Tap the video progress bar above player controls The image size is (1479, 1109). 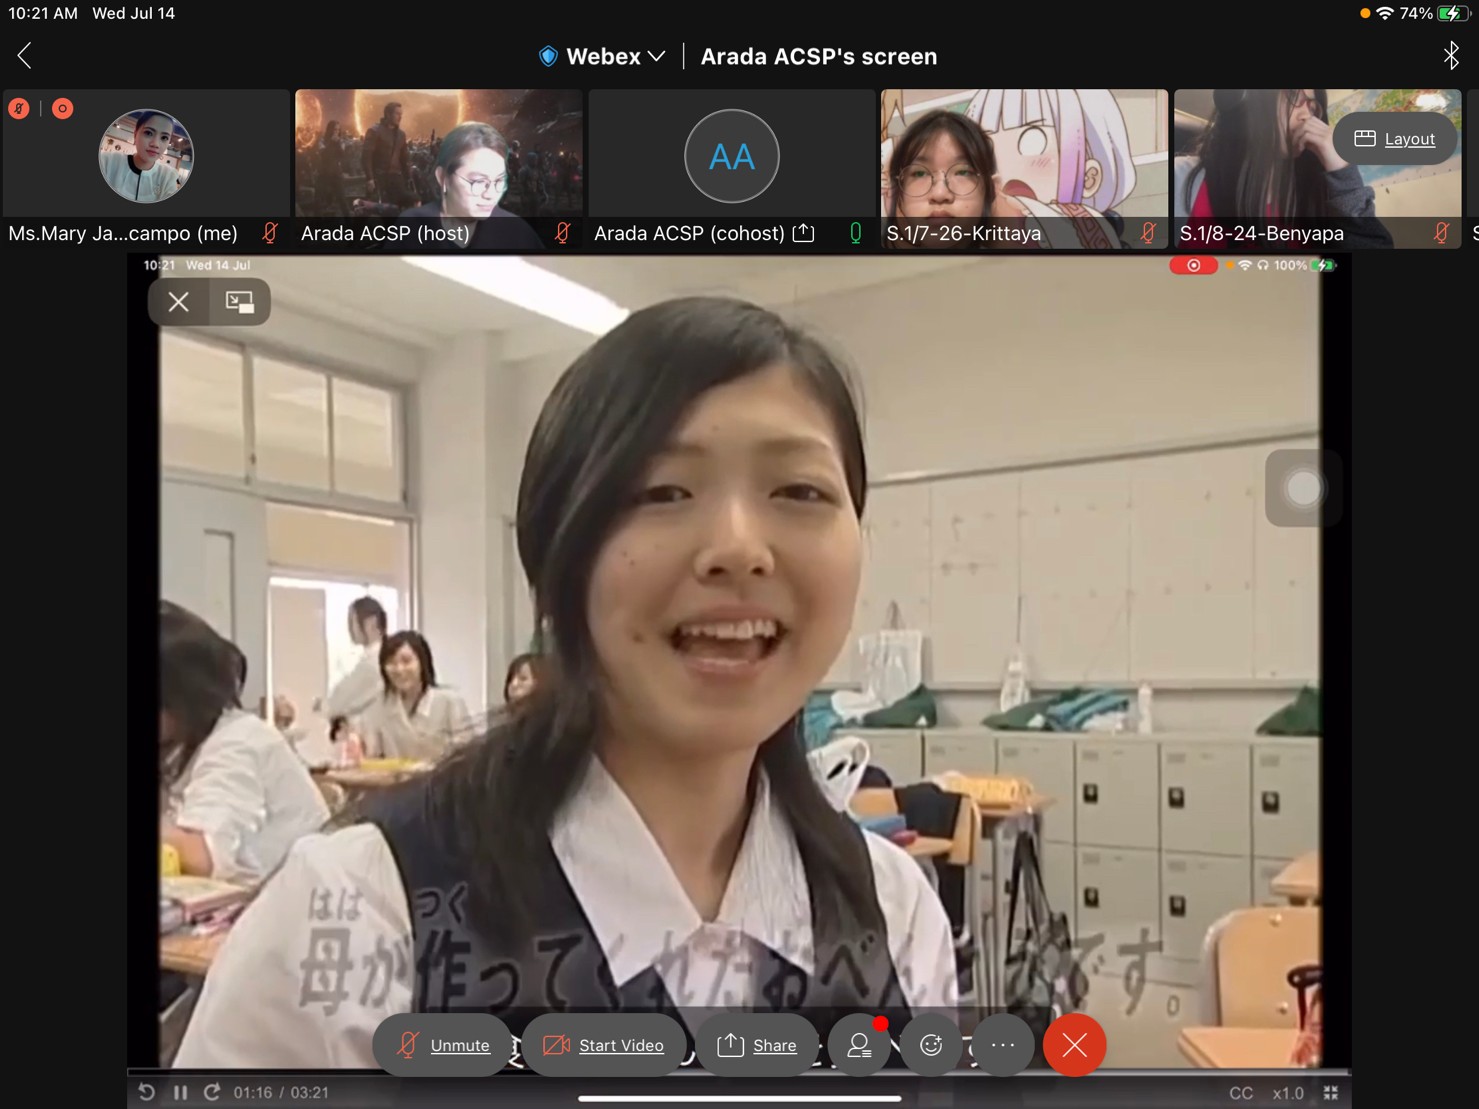pos(739,1072)
